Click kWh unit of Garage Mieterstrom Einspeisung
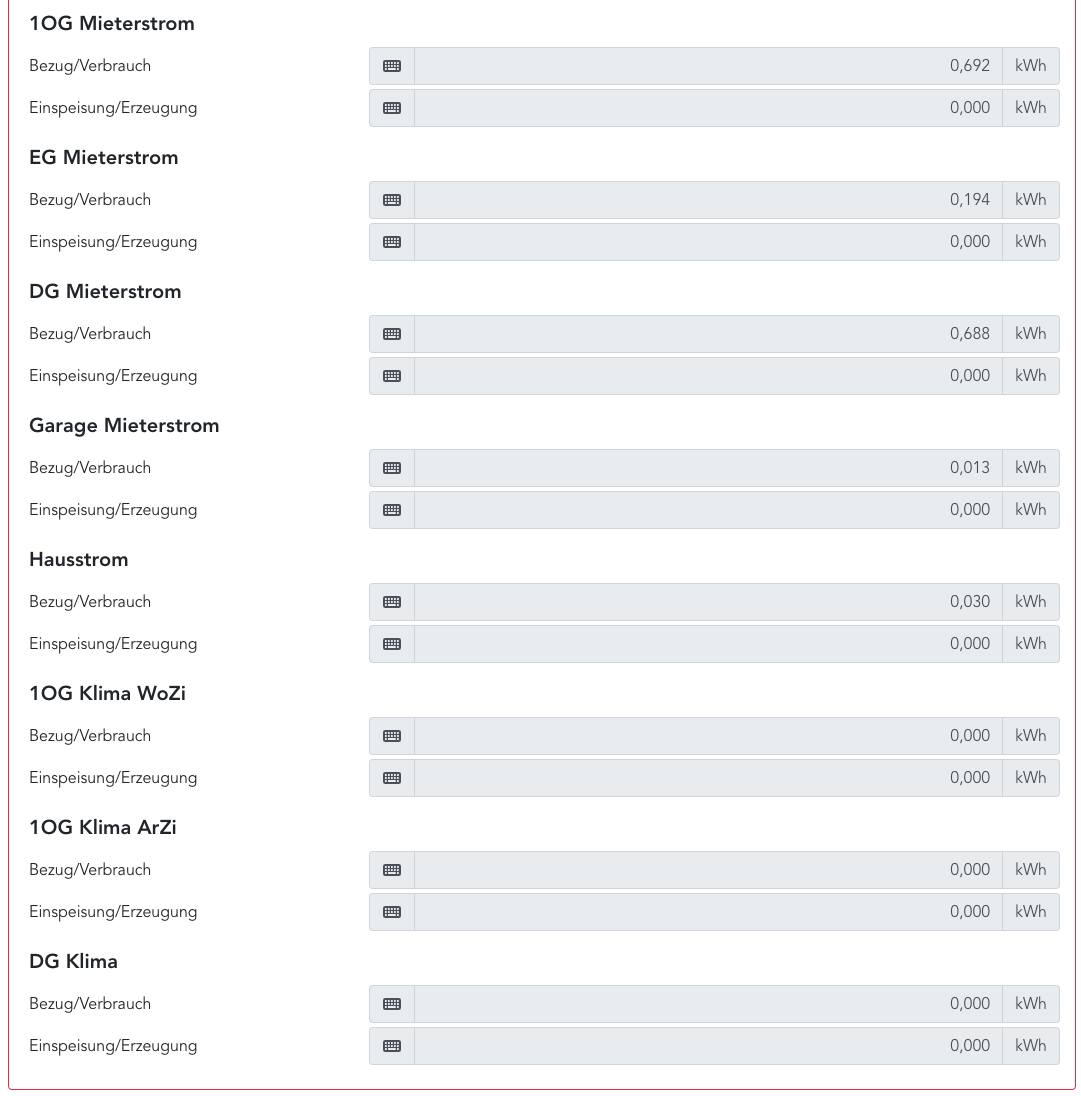The height and width of the screenshot is (1096, 1081). tap(1030, 510)
